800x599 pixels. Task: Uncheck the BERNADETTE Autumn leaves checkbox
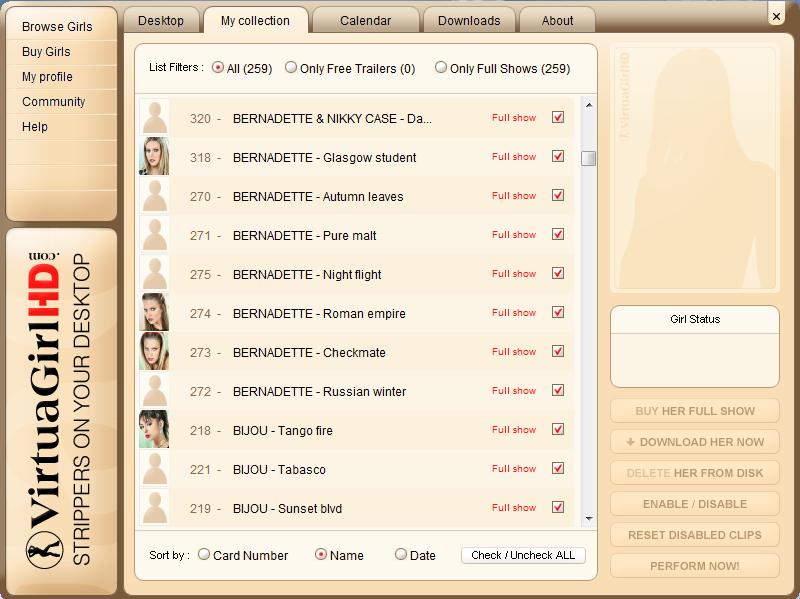[558, 196]
